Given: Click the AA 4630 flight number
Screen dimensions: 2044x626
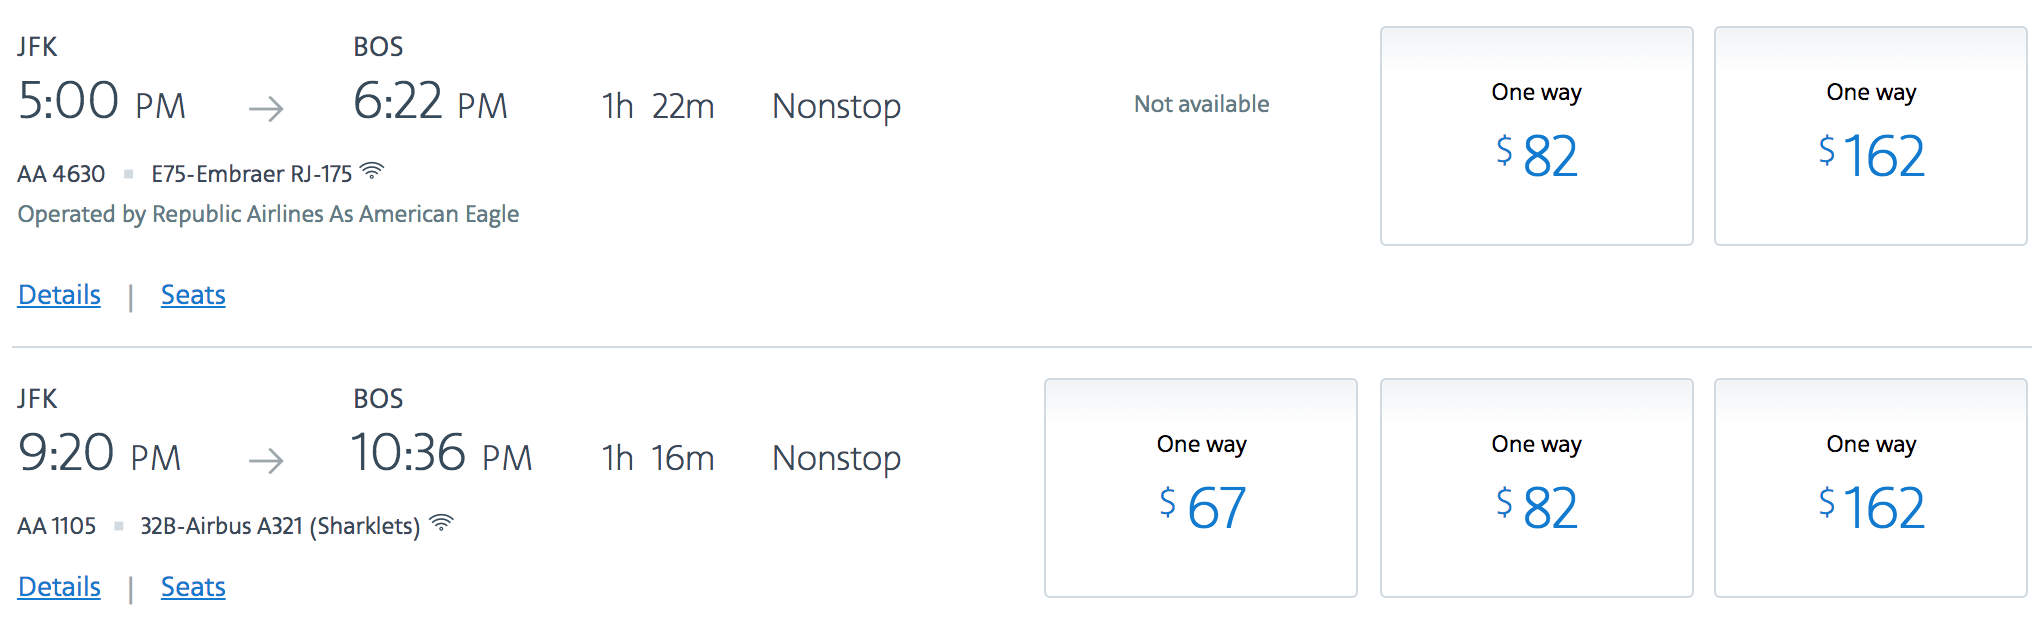Looking at the screenshot, I should click(x=61, y=174).
